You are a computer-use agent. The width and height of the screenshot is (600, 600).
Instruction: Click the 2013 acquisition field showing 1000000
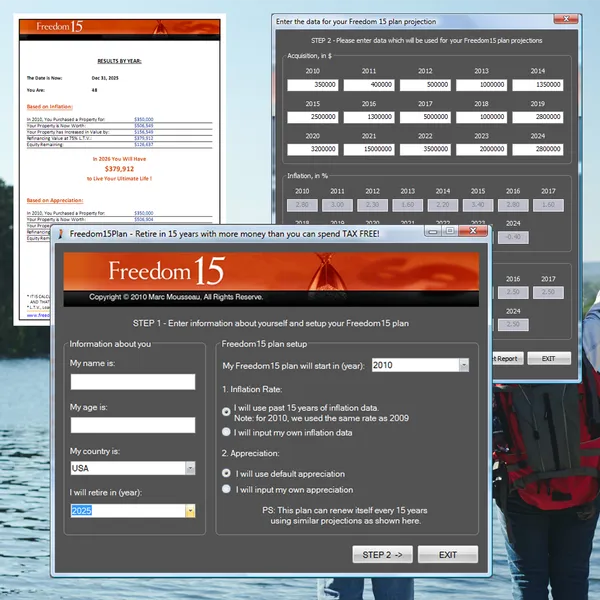click(481, 85)
